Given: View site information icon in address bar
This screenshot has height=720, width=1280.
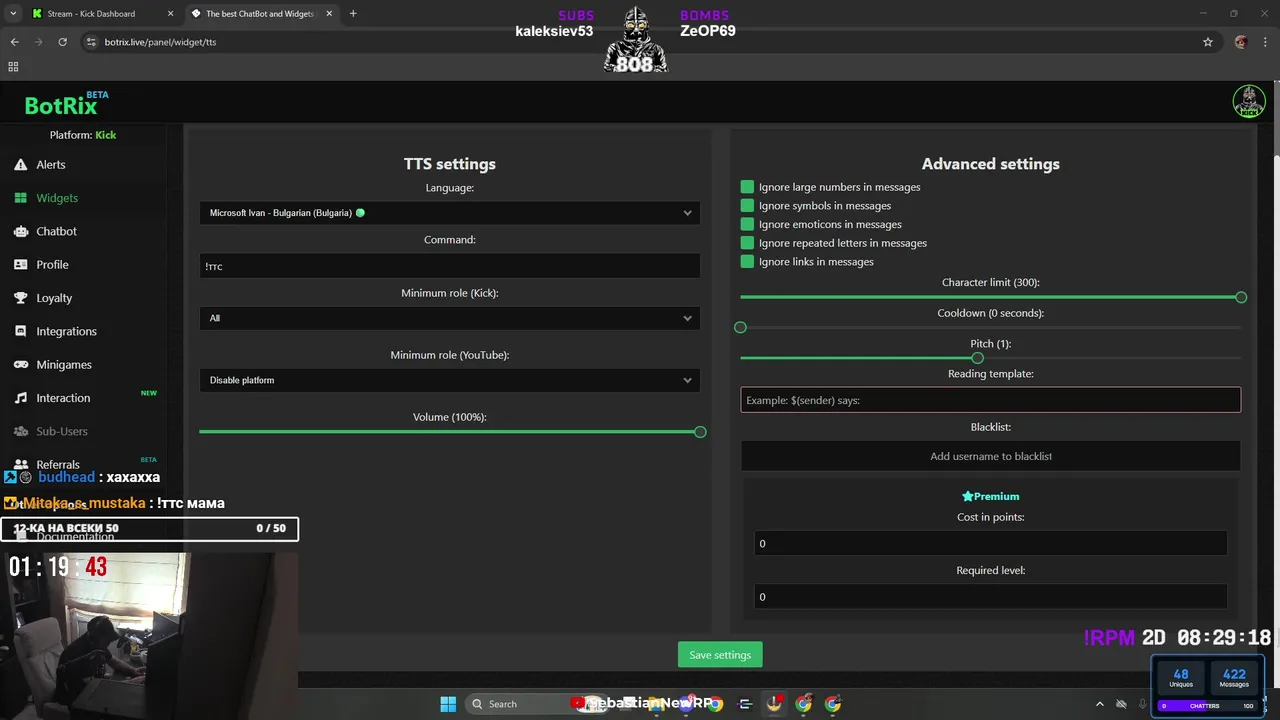Looking at the screenshot, I should [90, 42].
